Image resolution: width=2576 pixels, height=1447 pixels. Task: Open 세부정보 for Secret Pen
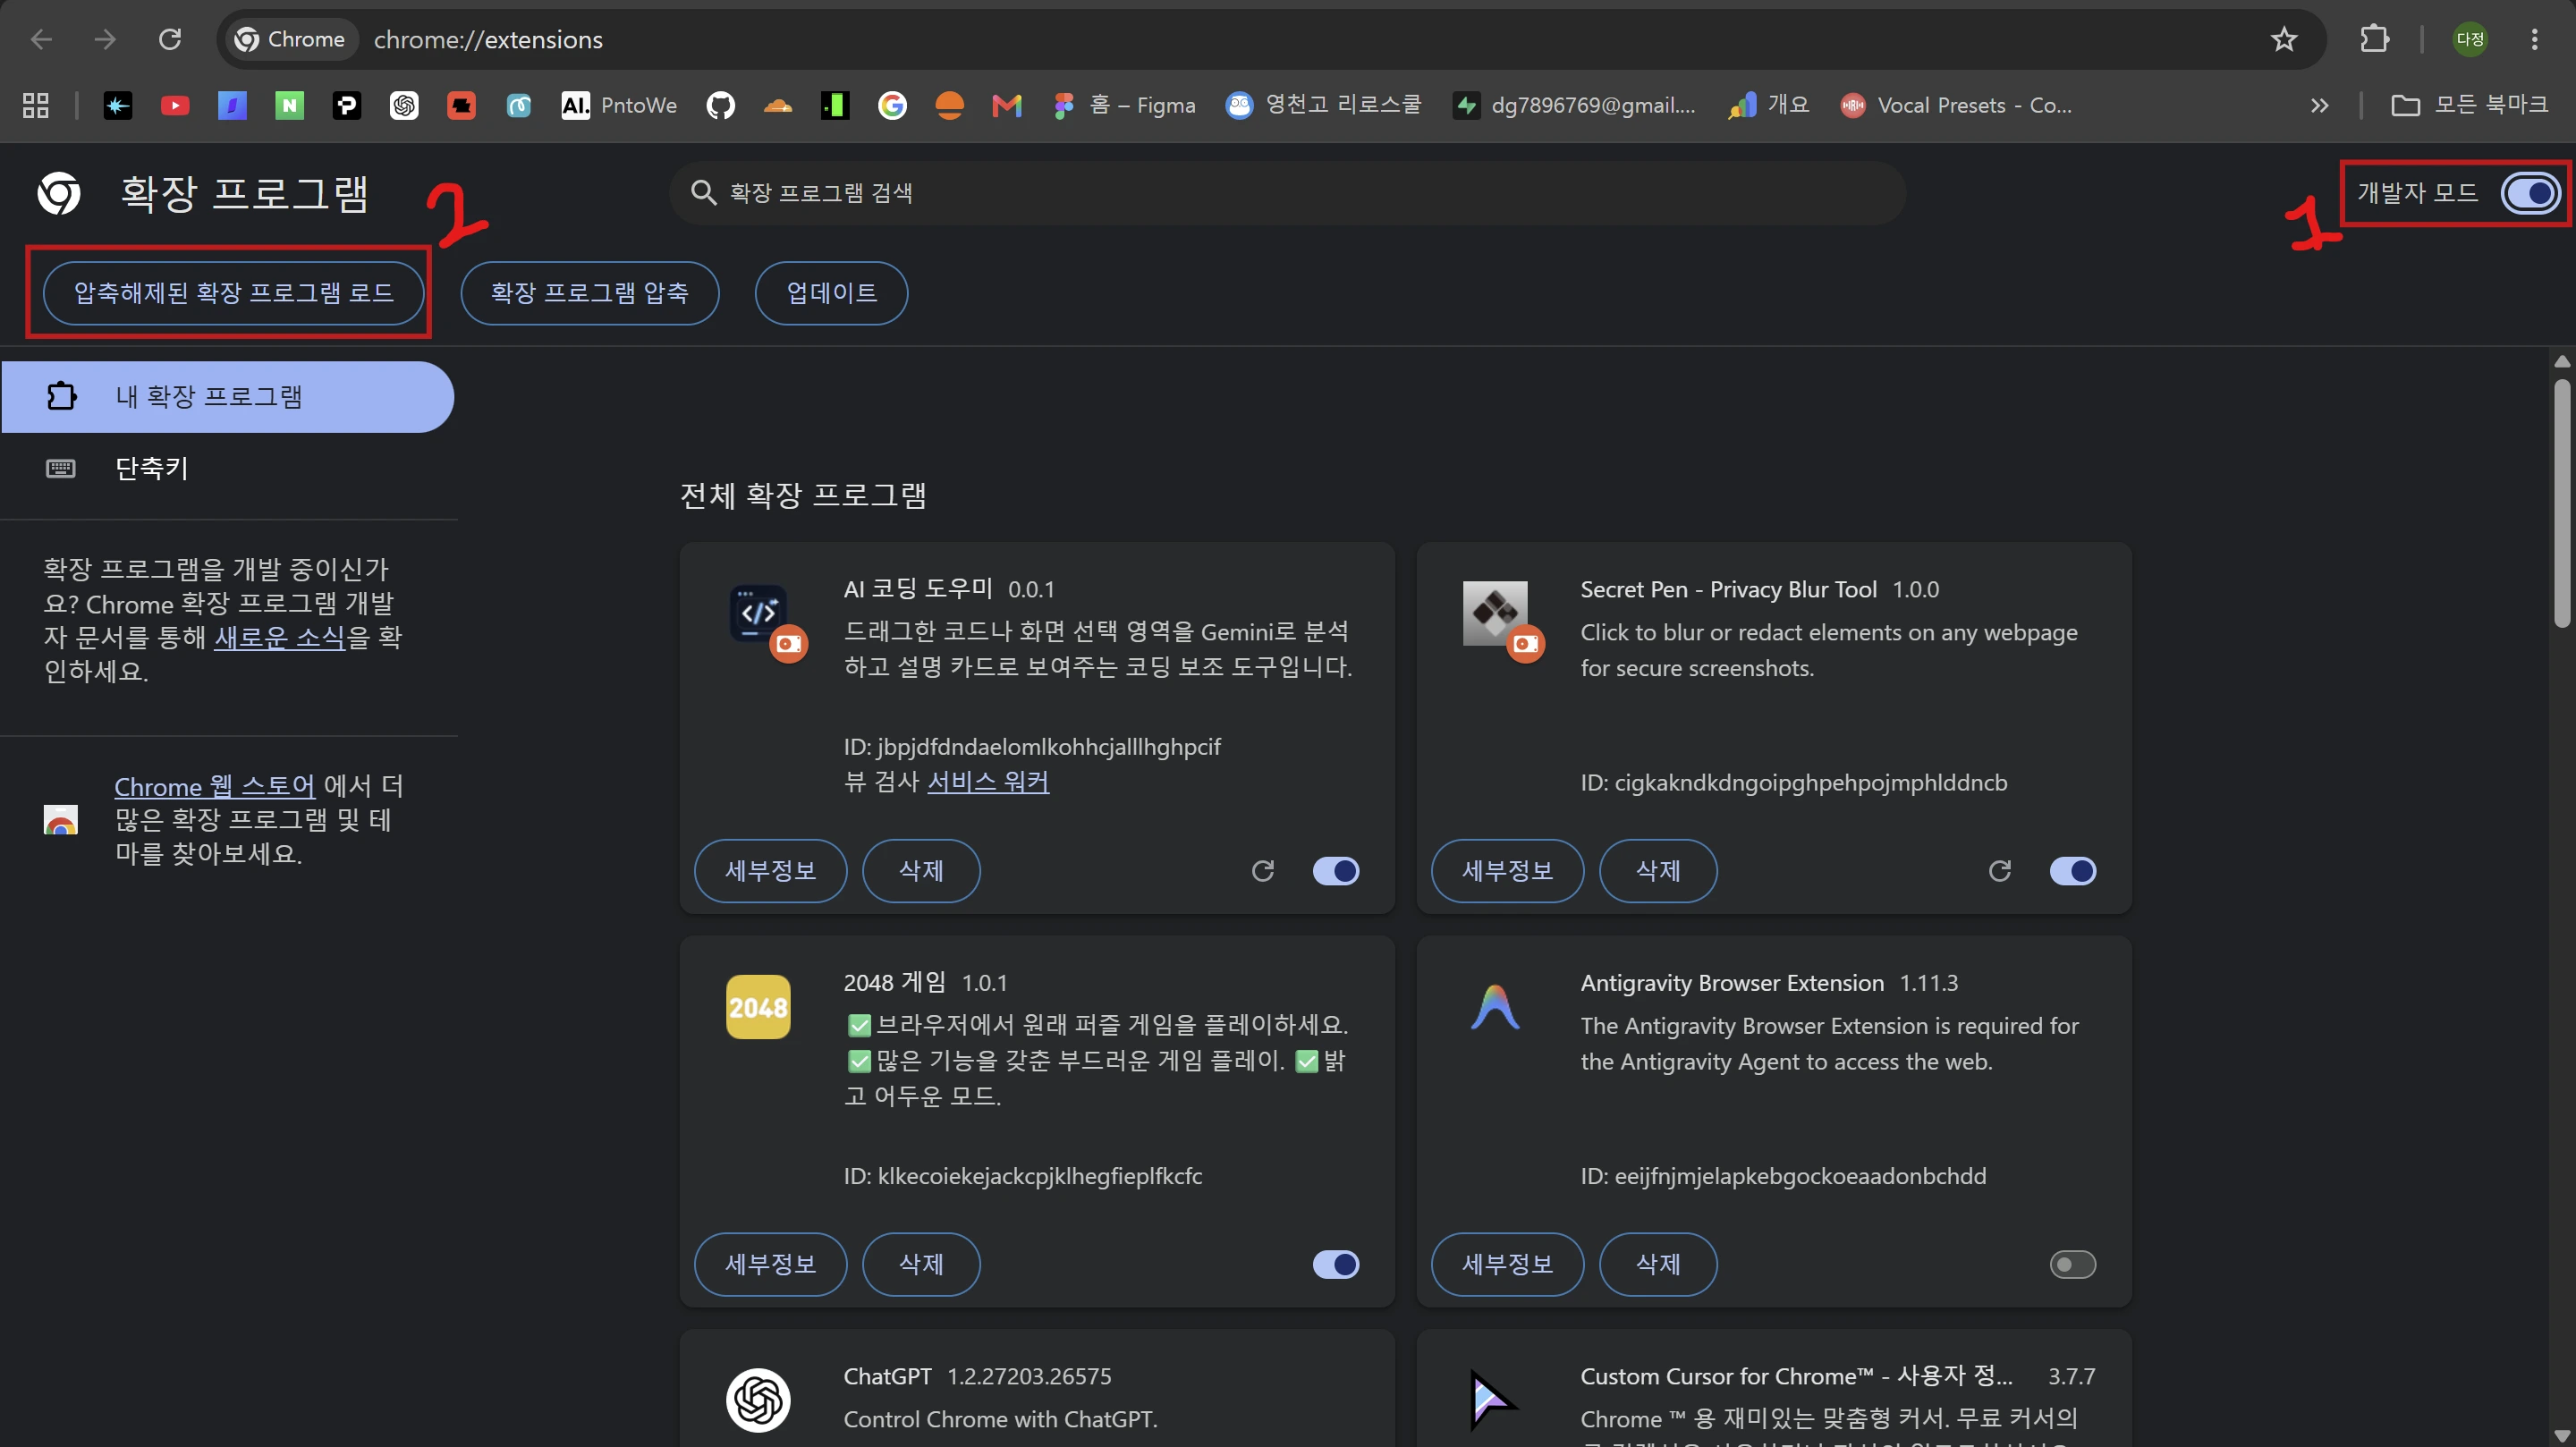point(1507,871)
